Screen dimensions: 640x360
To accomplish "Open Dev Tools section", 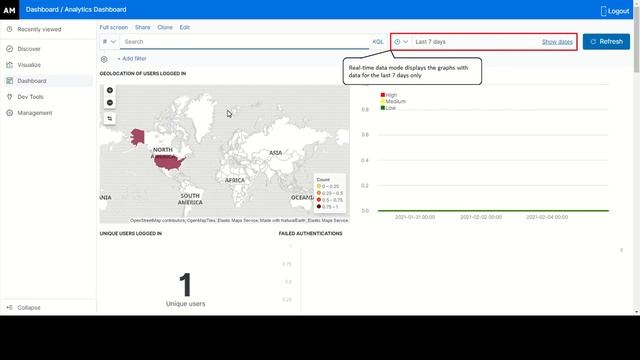I will click(x=30, y=97).
